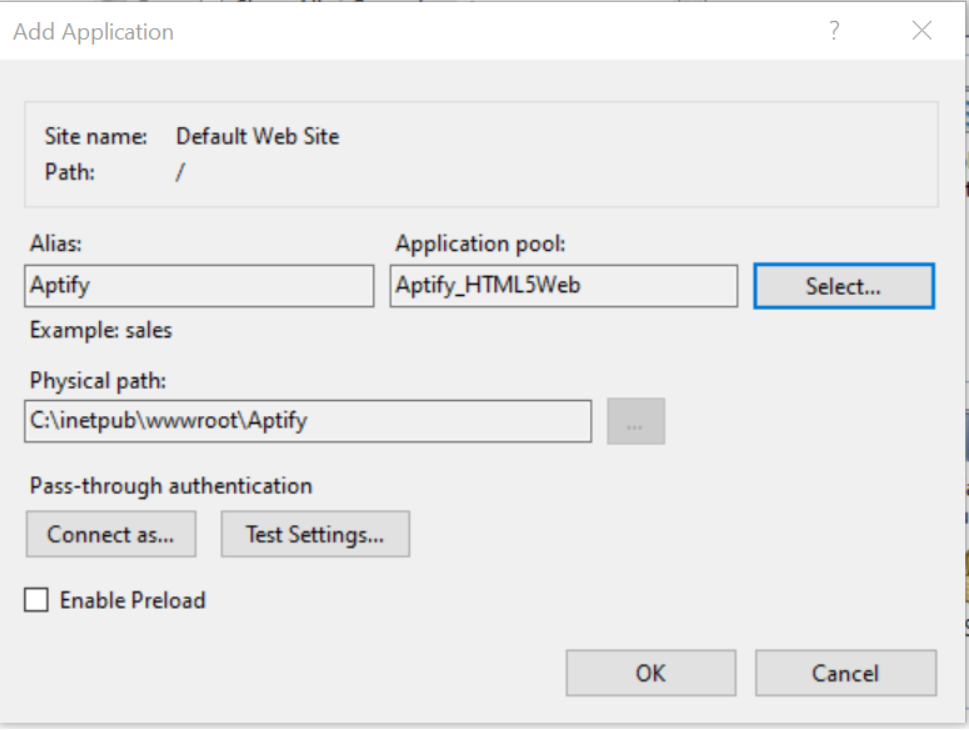Screen dimensions: 969x730
Task: Cancel the Add Application dialog
Action: tap(845, 673)
